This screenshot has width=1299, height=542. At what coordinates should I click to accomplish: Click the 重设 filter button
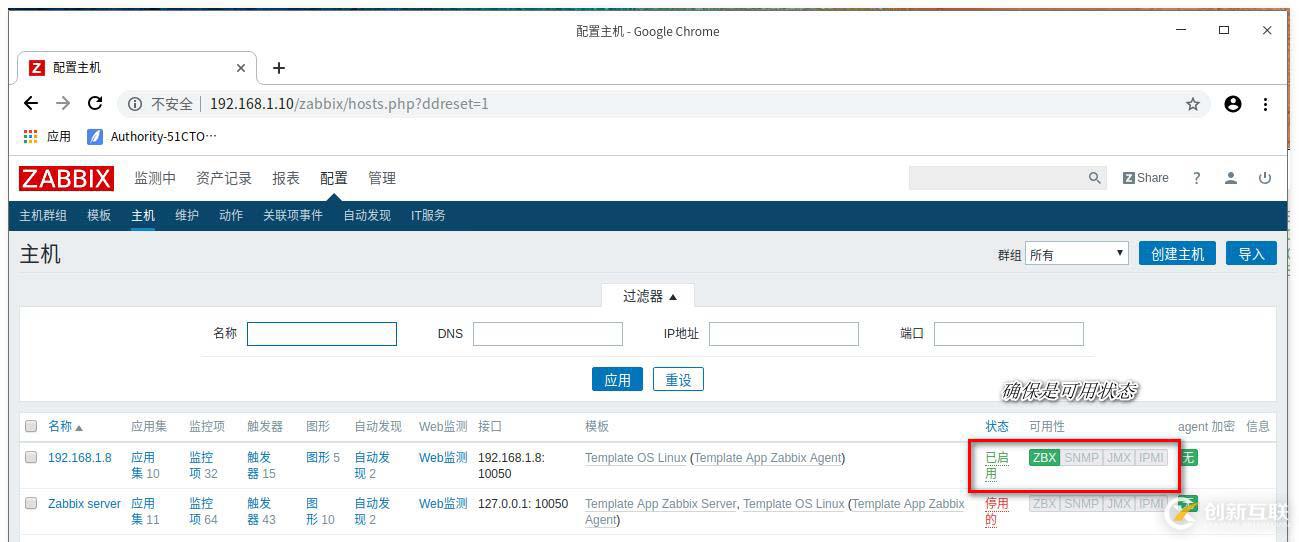[679, 380]
